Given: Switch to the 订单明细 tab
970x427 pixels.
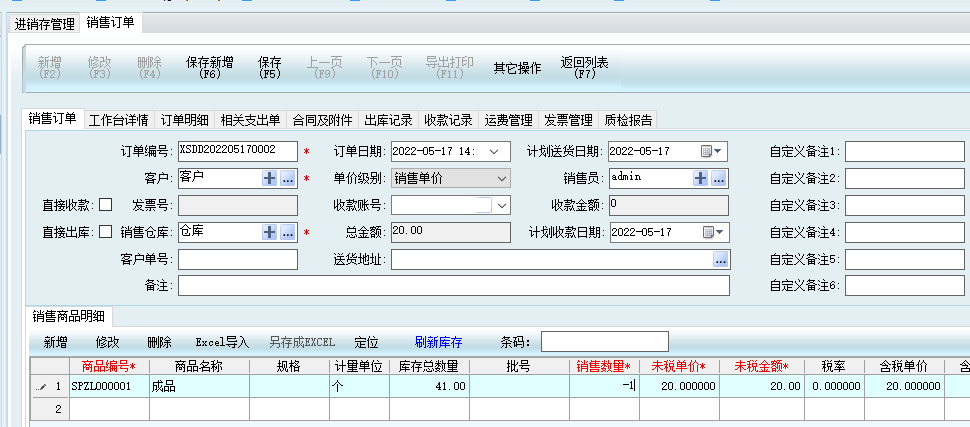Looking at the screenshot, I should pos(185,120).
